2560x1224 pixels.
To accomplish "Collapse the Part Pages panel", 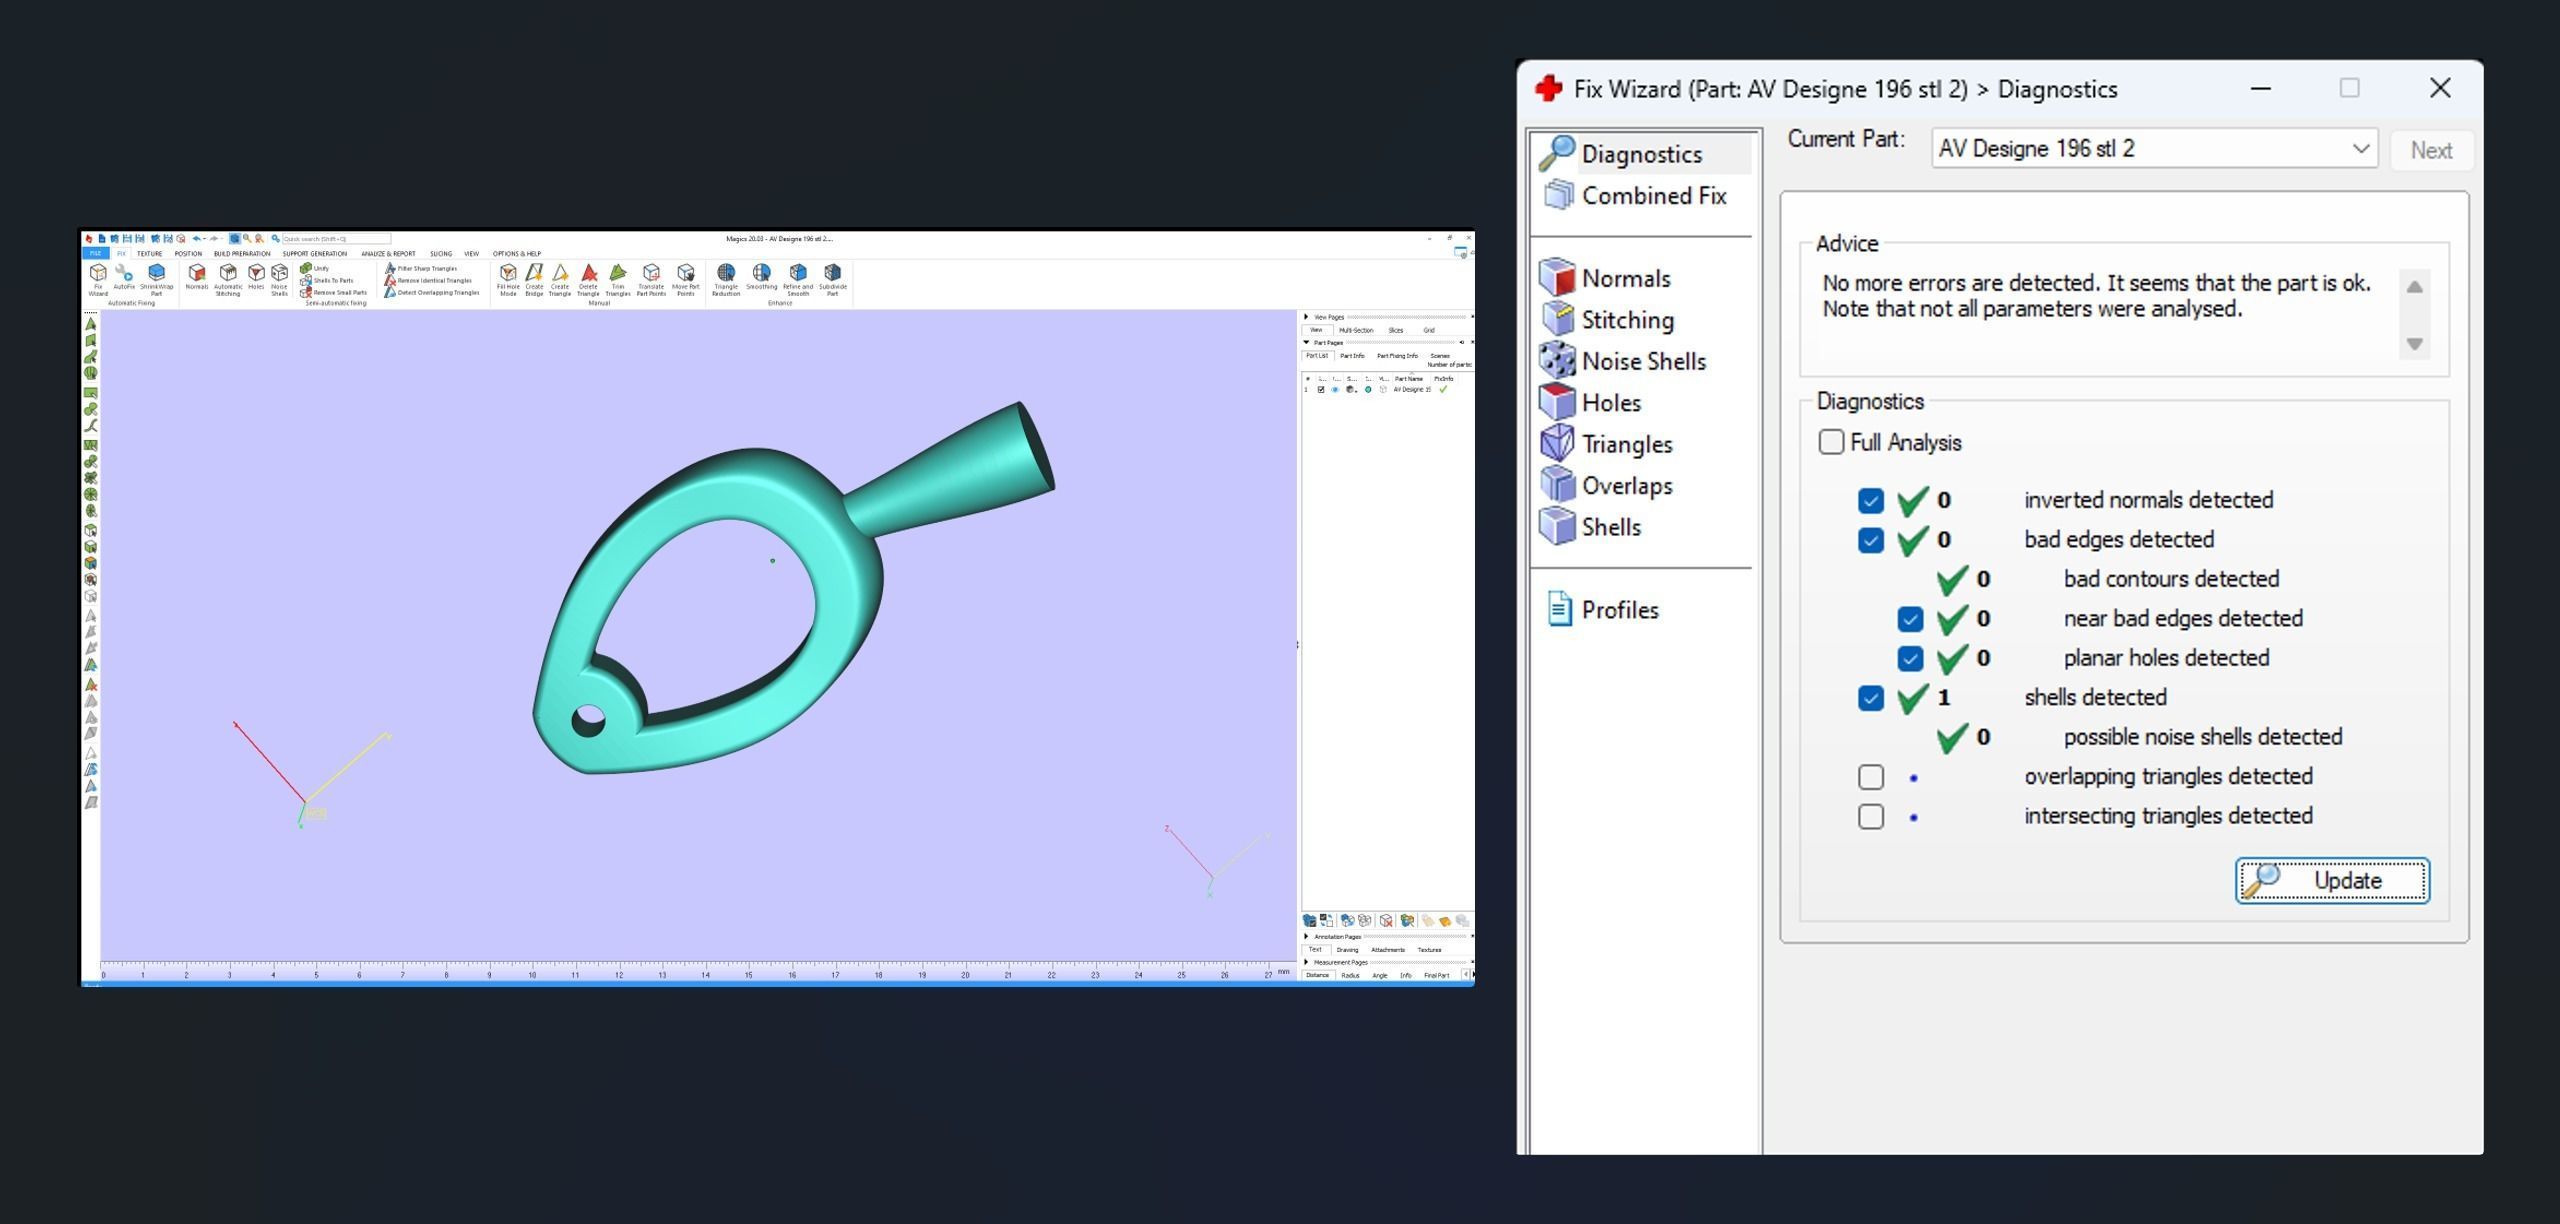I will [1306, 342].
